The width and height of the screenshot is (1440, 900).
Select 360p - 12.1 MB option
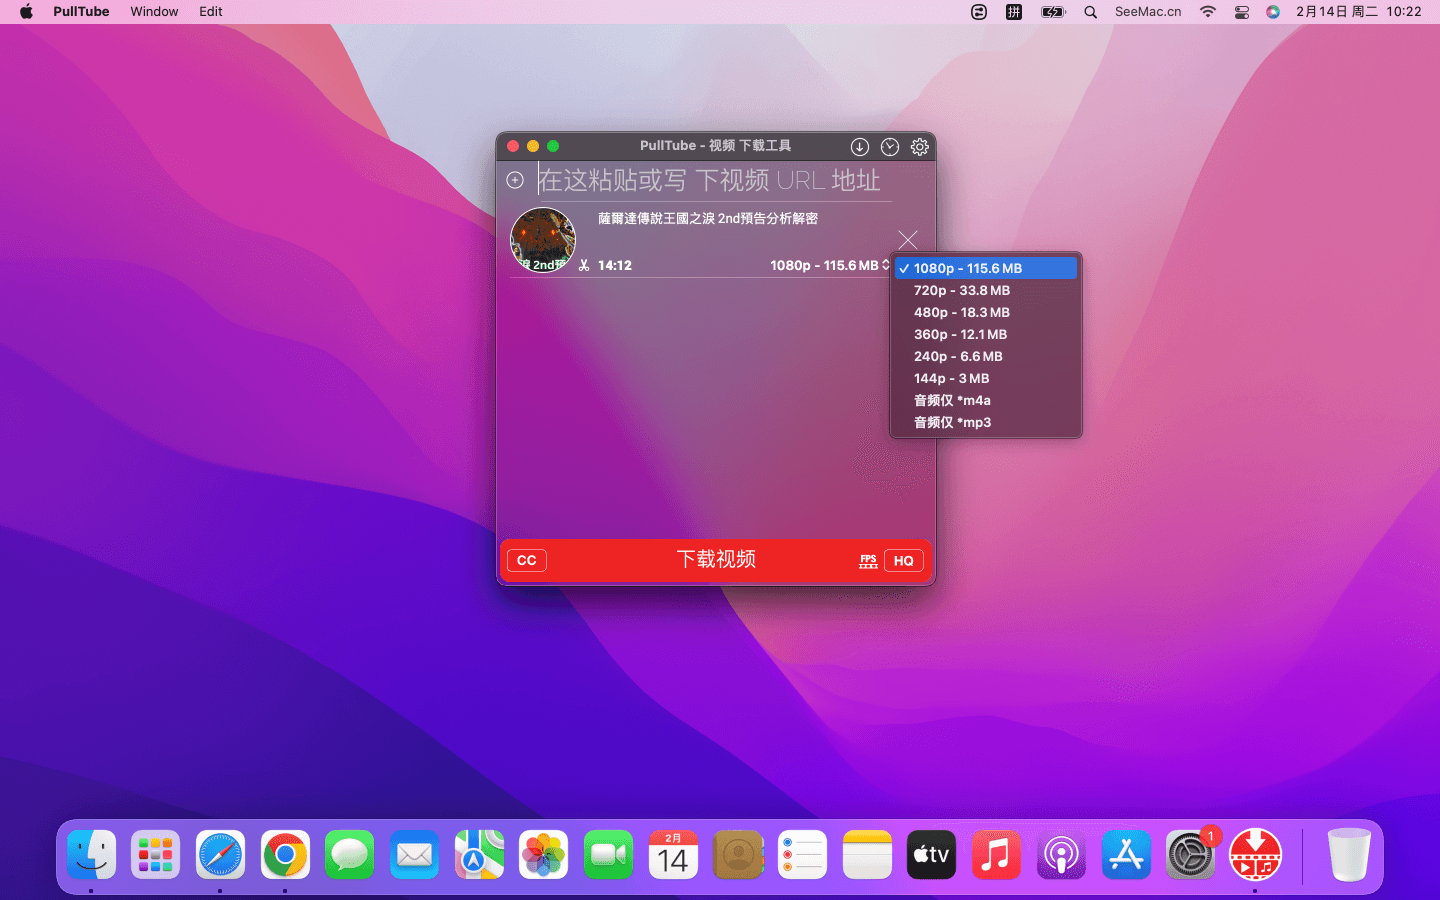click(x=986, y=334)
